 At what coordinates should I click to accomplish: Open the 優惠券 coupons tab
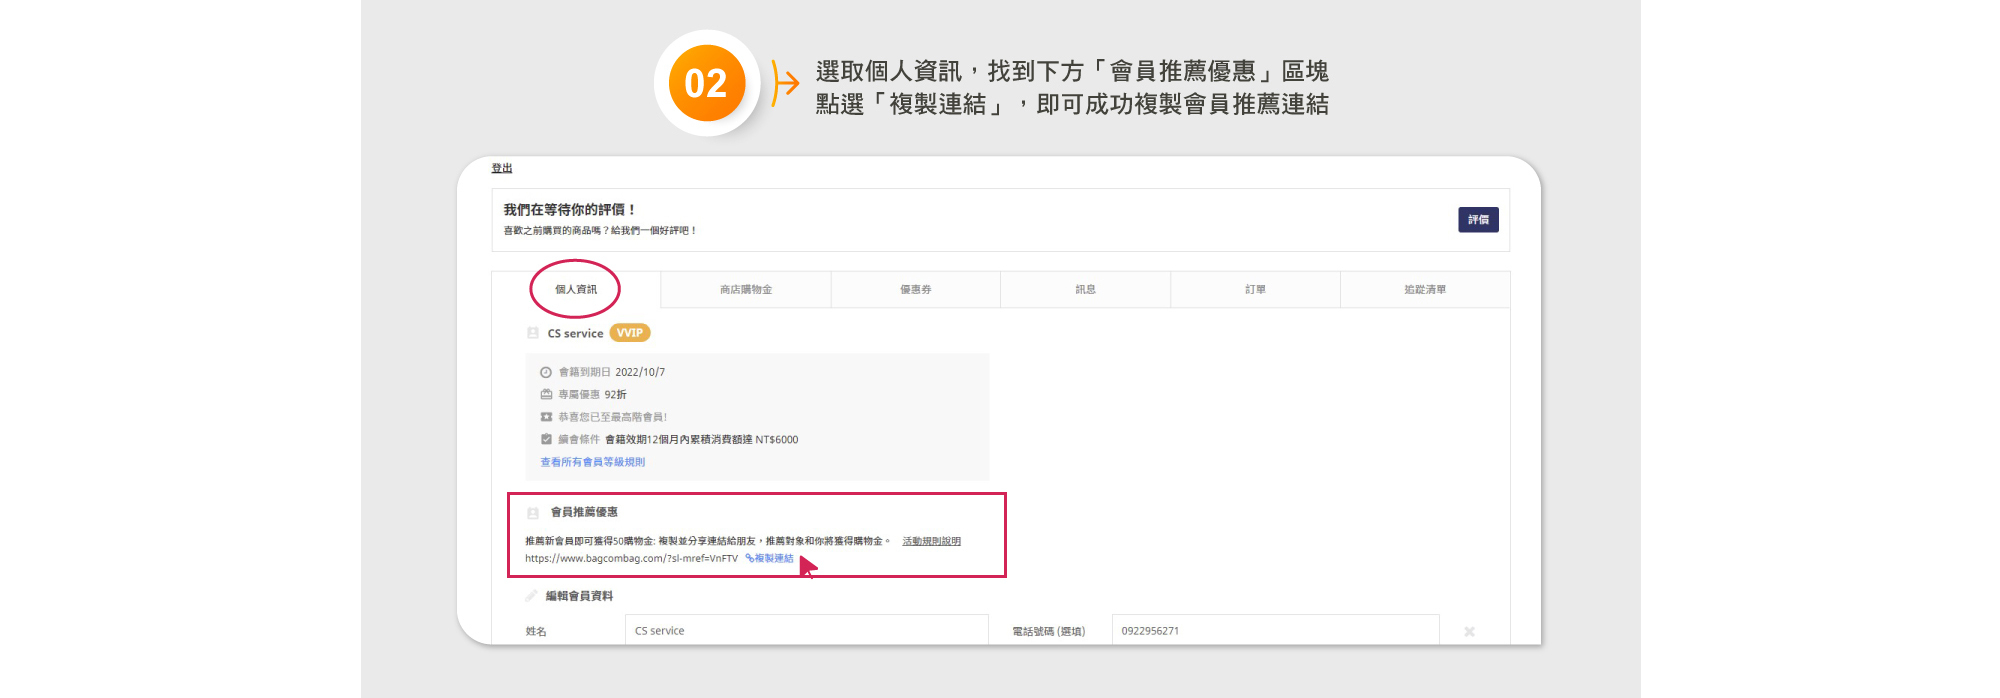click(915, 289)
